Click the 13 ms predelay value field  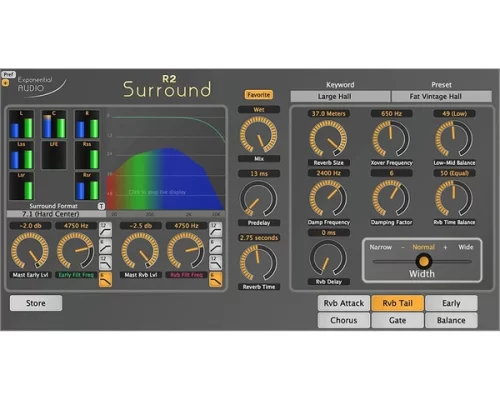(259, 174)
